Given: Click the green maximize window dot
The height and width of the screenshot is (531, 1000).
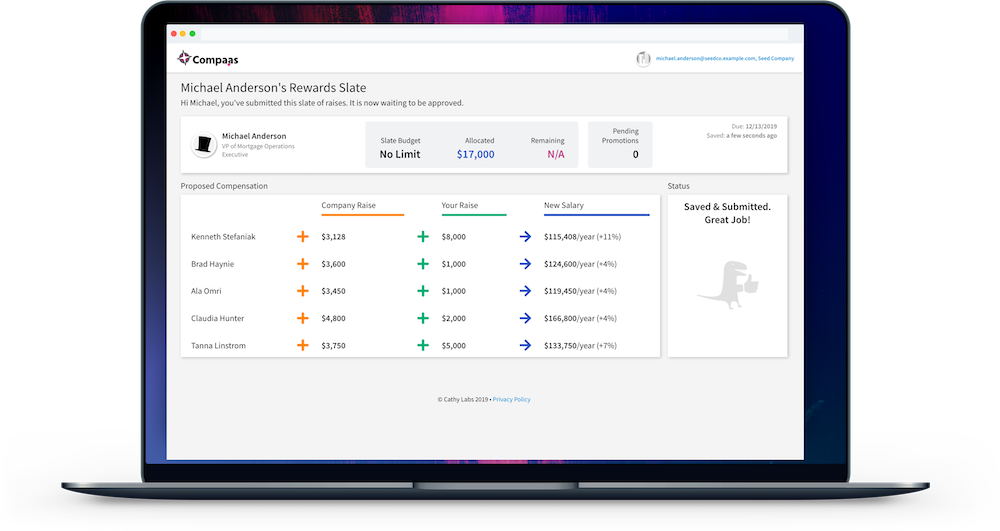Looking at the screenshot, I should pos(193,34).
